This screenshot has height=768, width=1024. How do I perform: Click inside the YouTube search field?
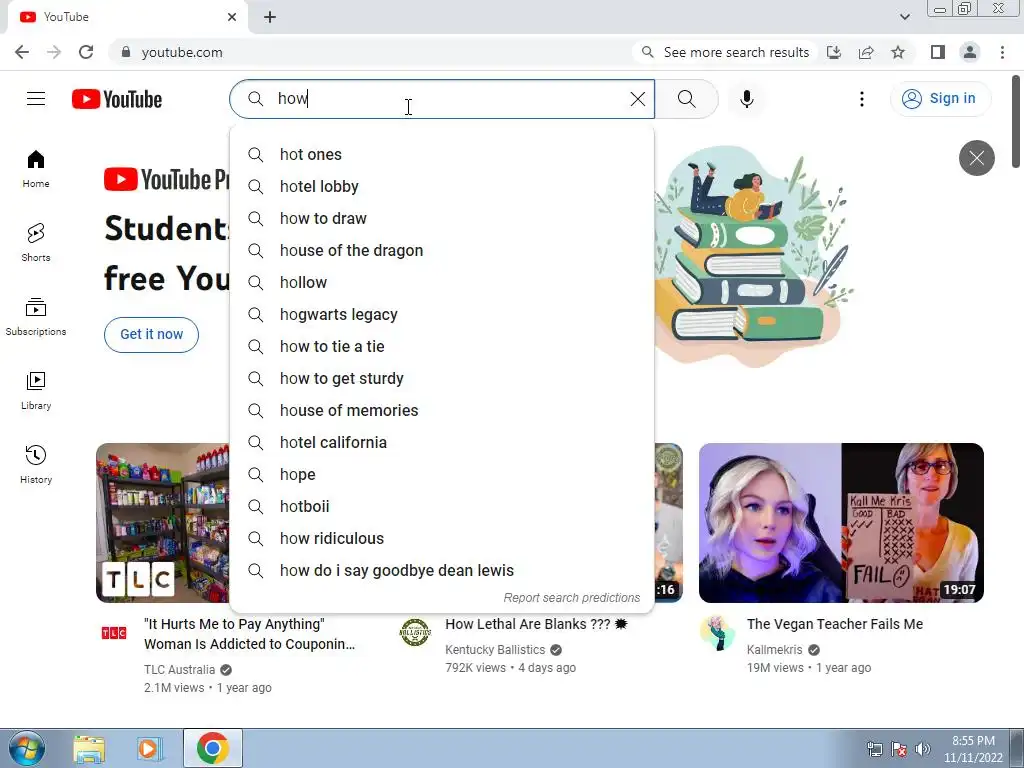click(x=444, y=99)
